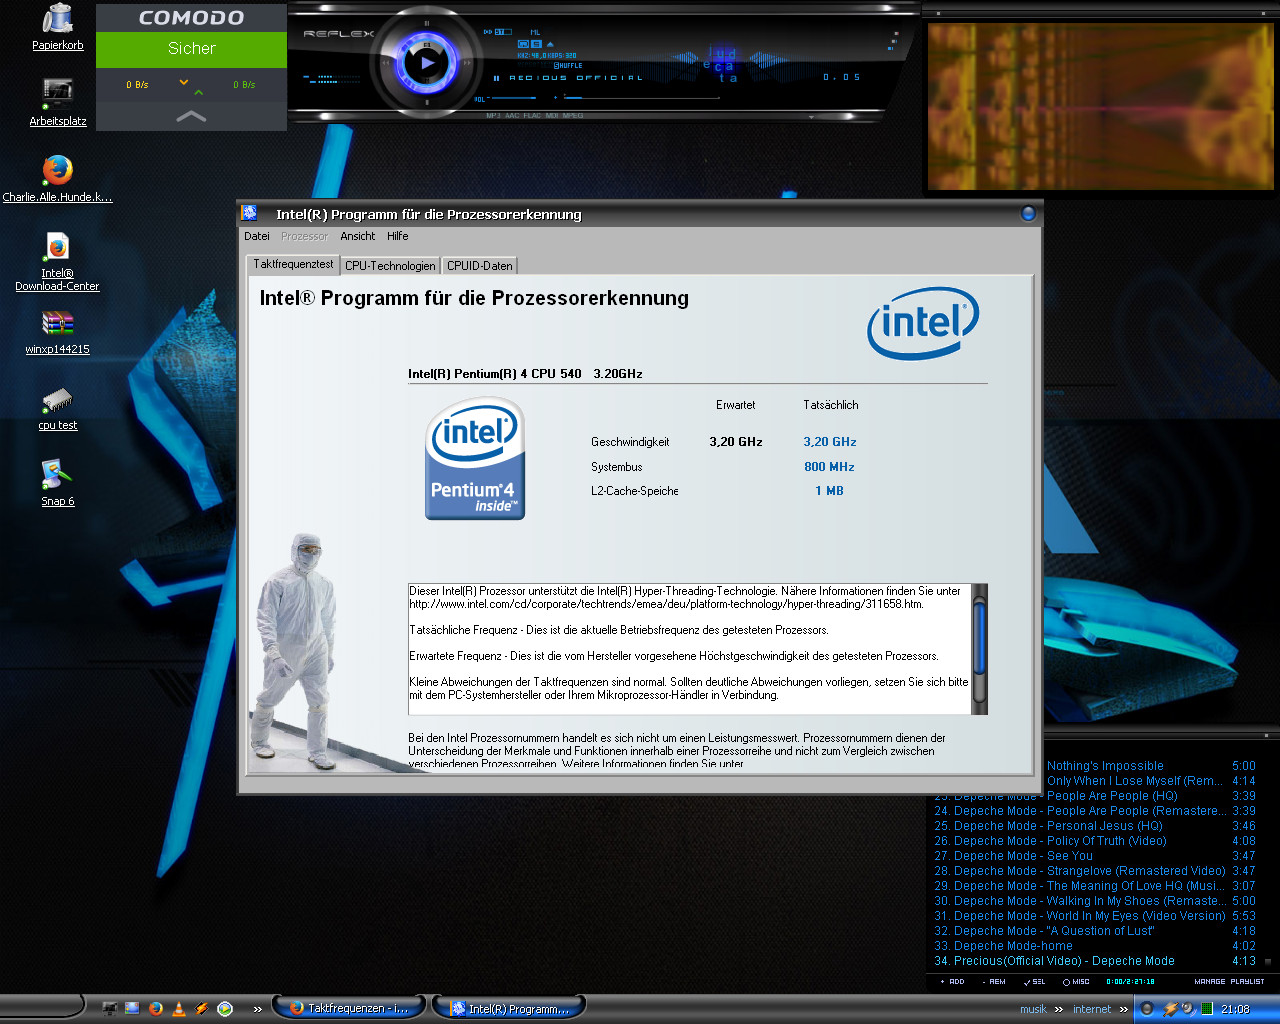
Task: Select playlist track A Question of Lust
Action: [1094, 931]
